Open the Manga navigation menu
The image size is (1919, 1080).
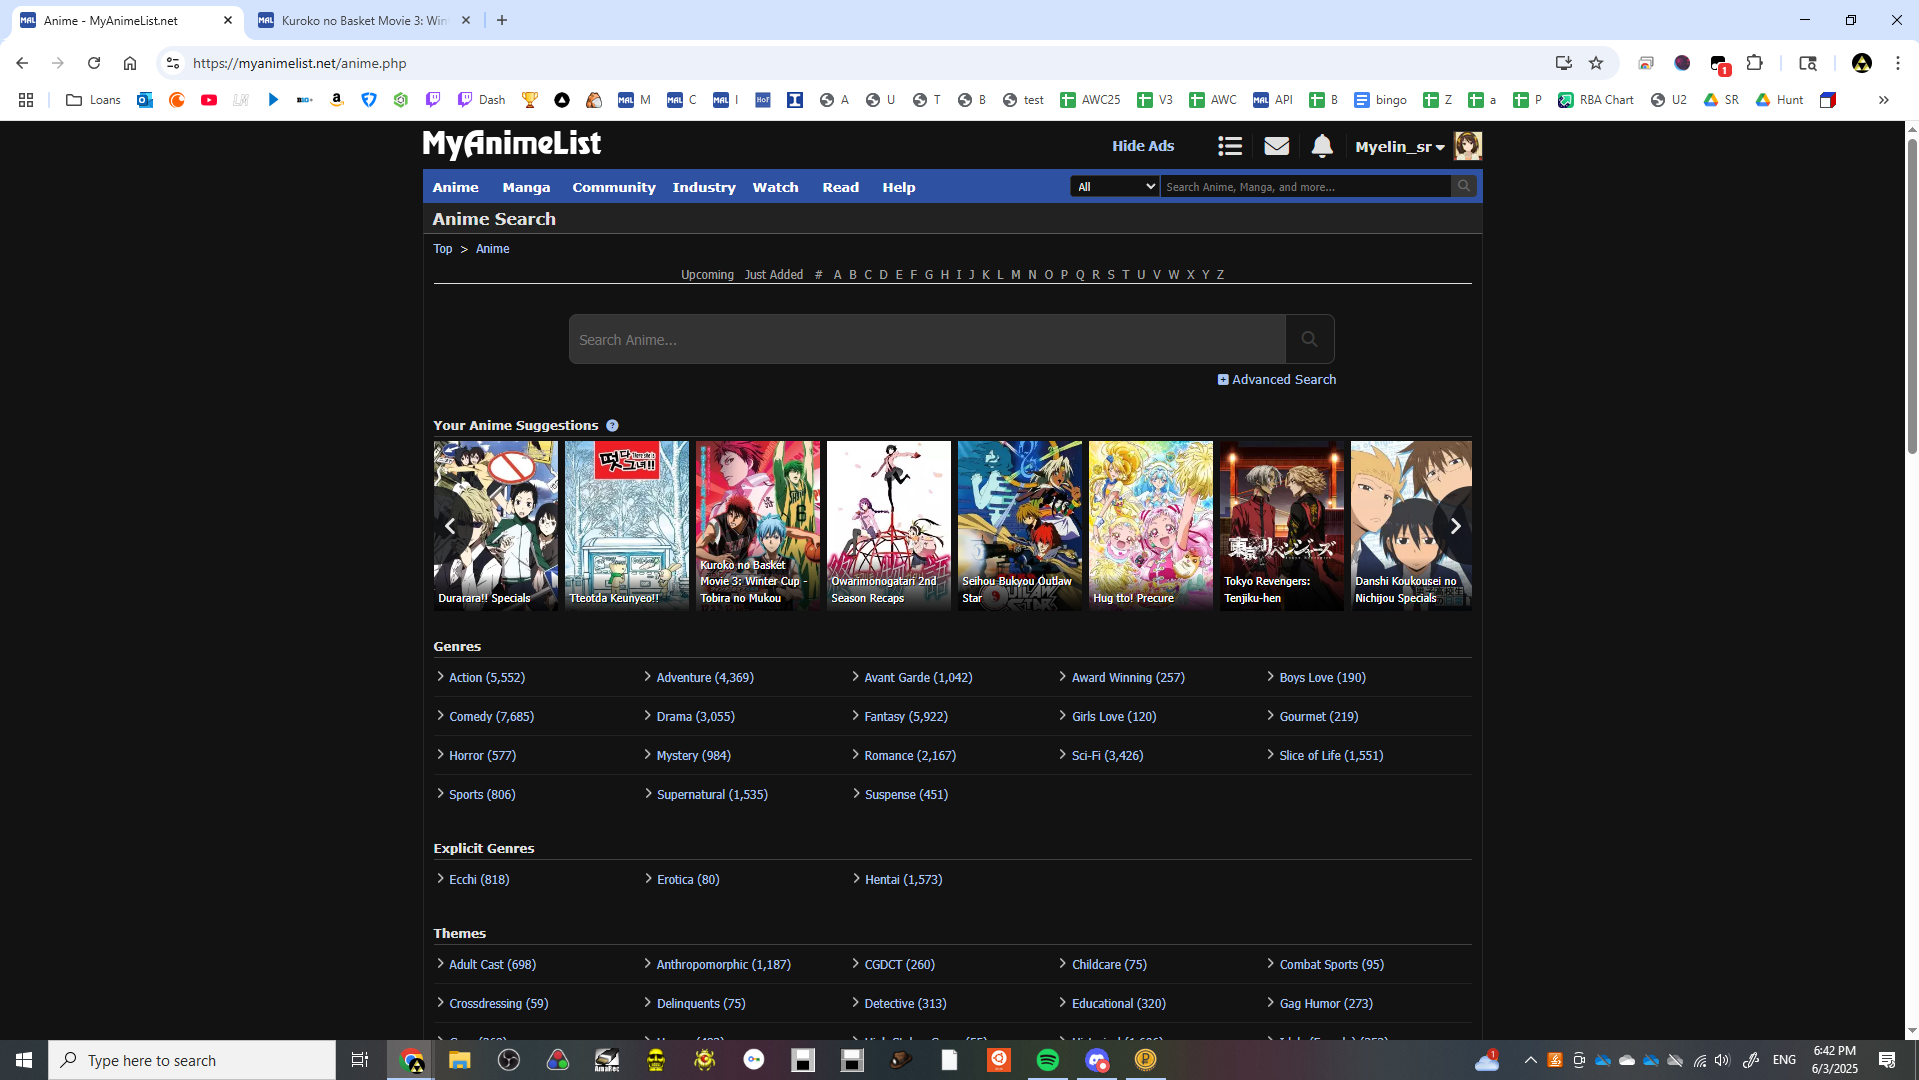click(526, 187)
